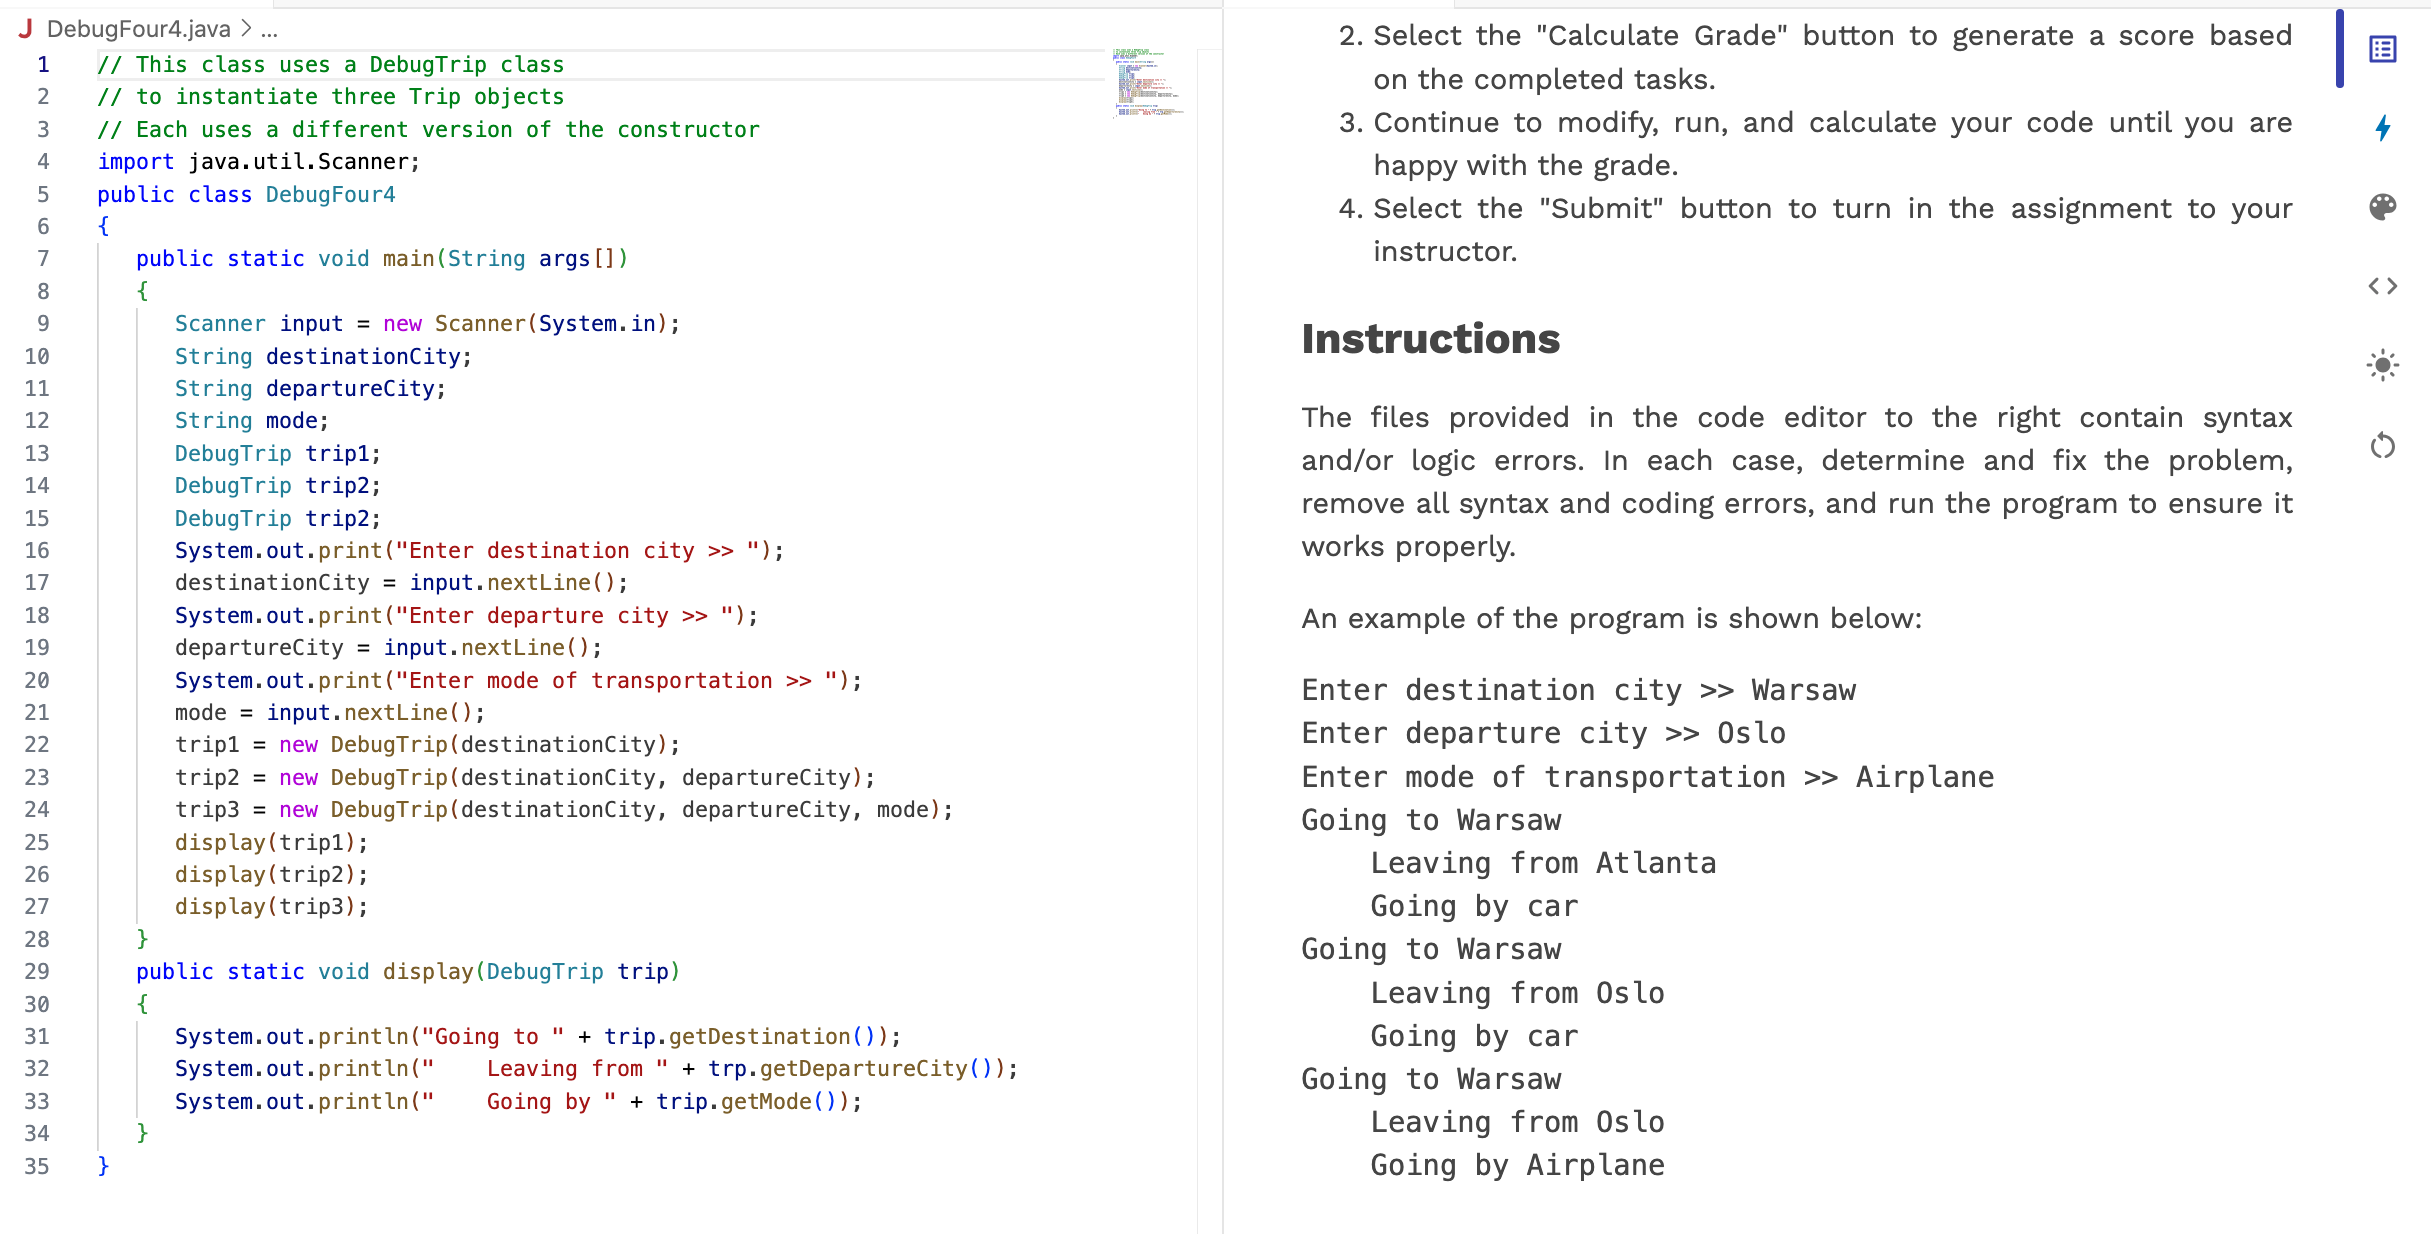Click in the gutter beside line 22 to set breakpoint

pos(75,744)
